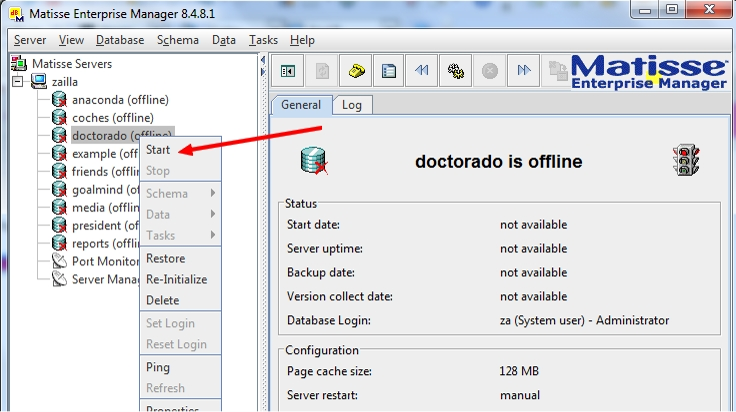Click the 'za (System user) - Administrator' value
This screenshot has width=736, height=412.
584,320
